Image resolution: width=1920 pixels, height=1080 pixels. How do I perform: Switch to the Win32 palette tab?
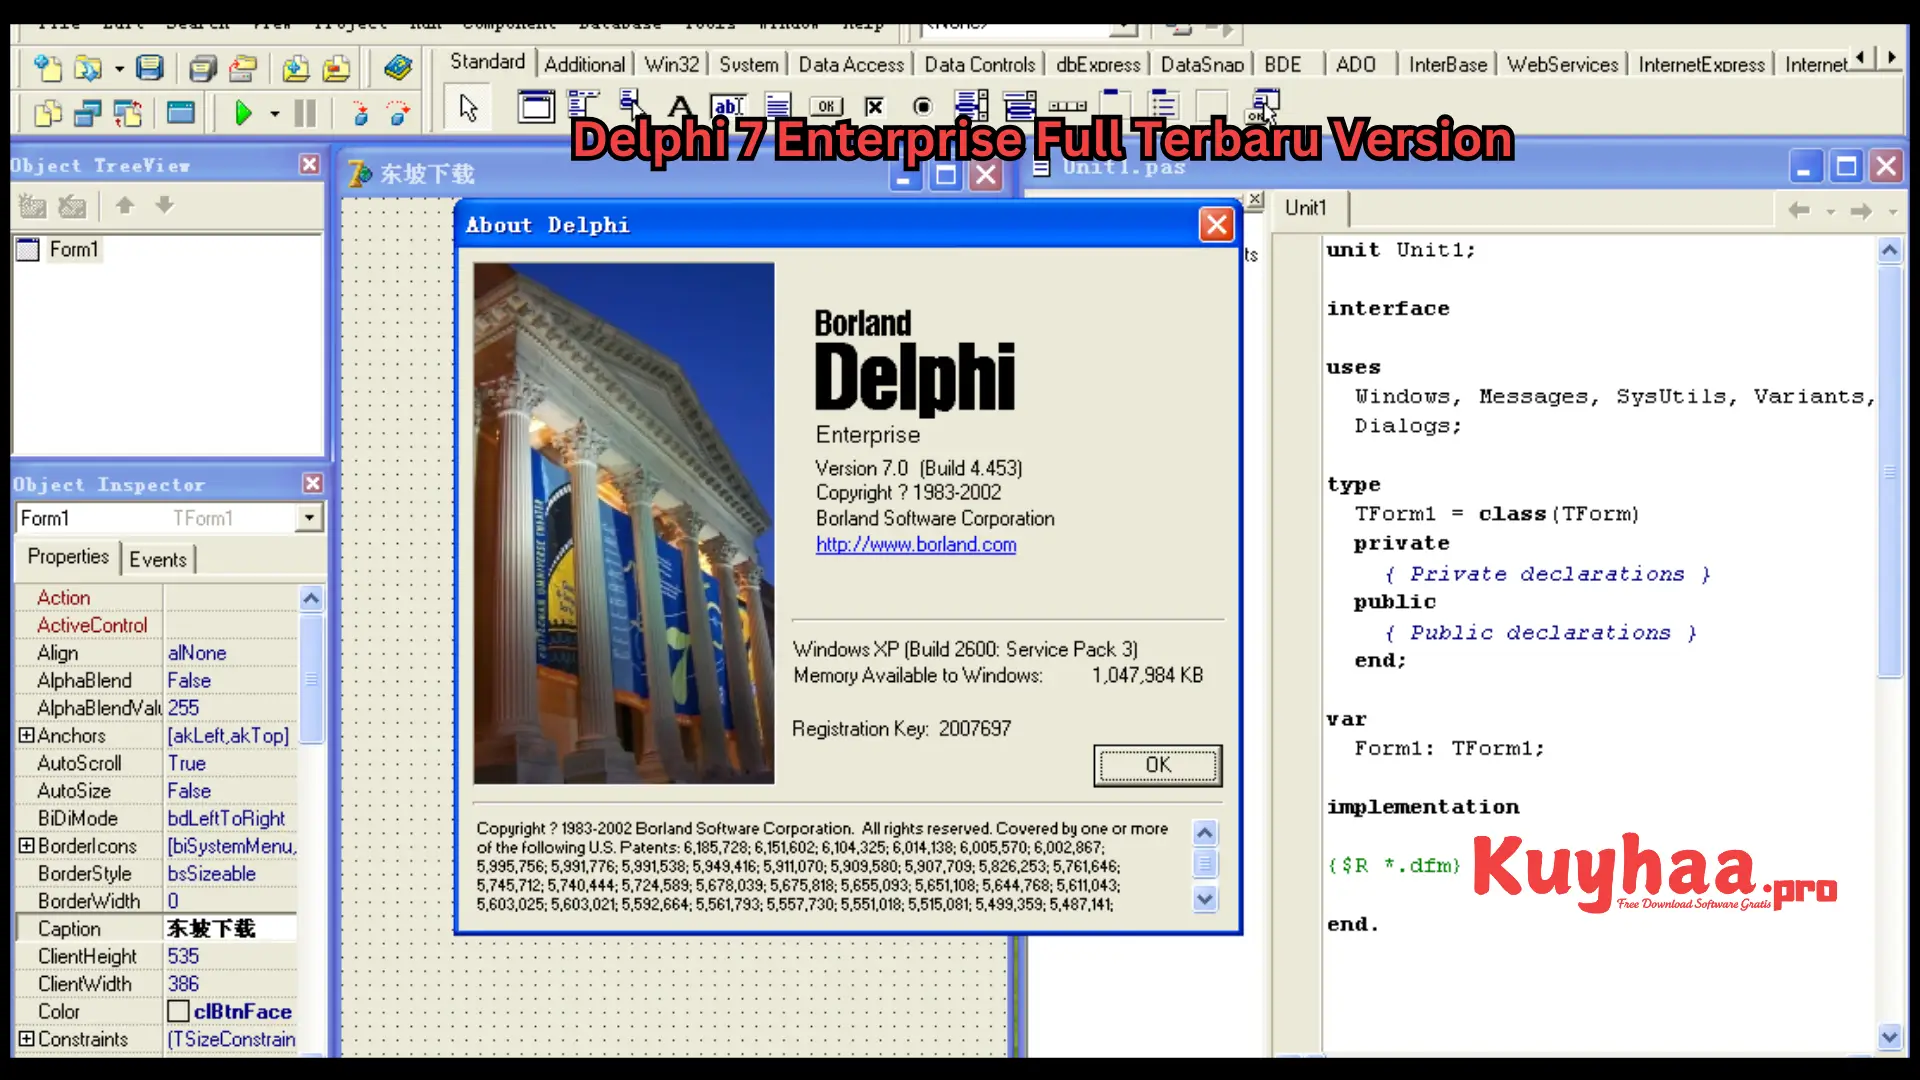[x=672, y=64]
